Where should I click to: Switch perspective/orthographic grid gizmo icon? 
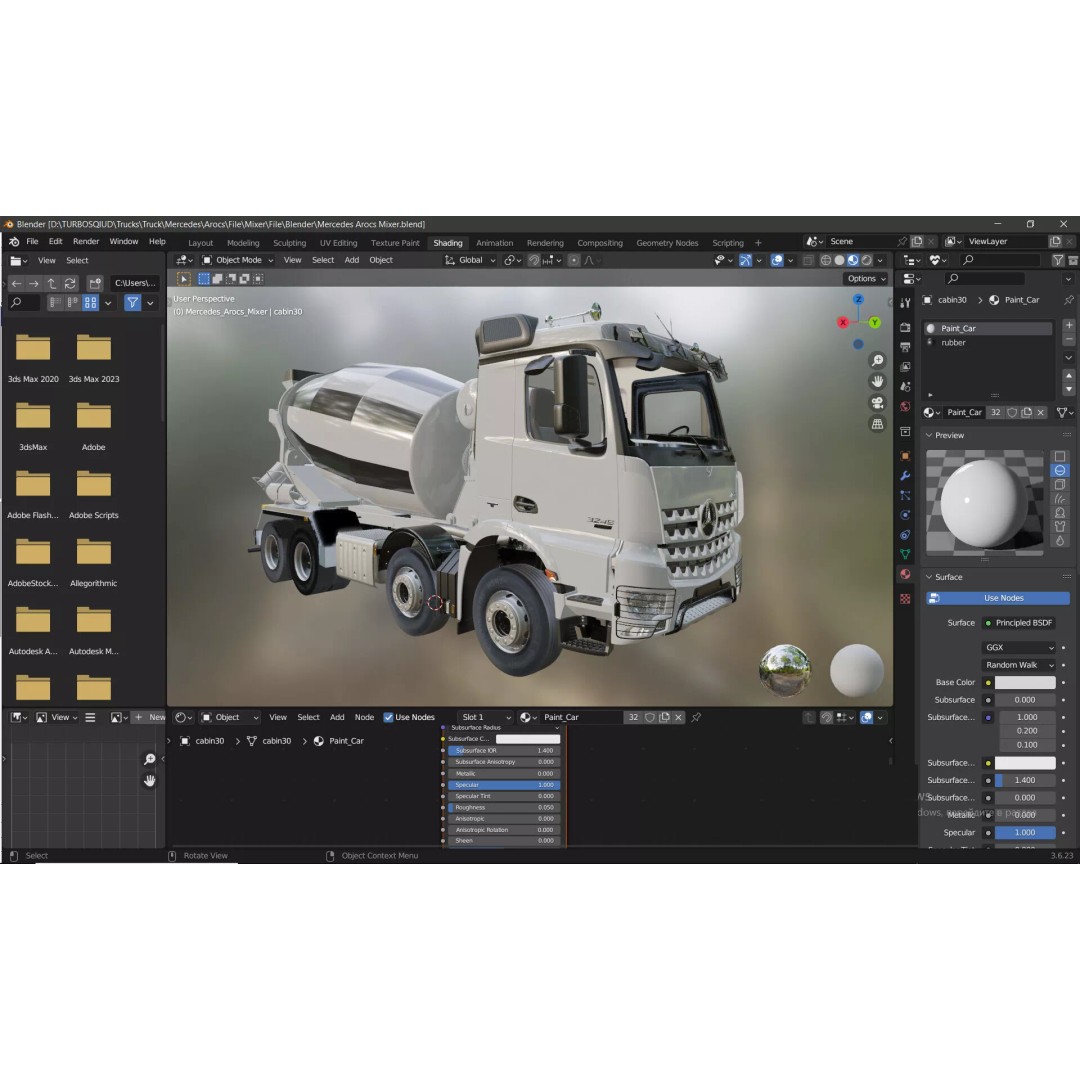878,424
